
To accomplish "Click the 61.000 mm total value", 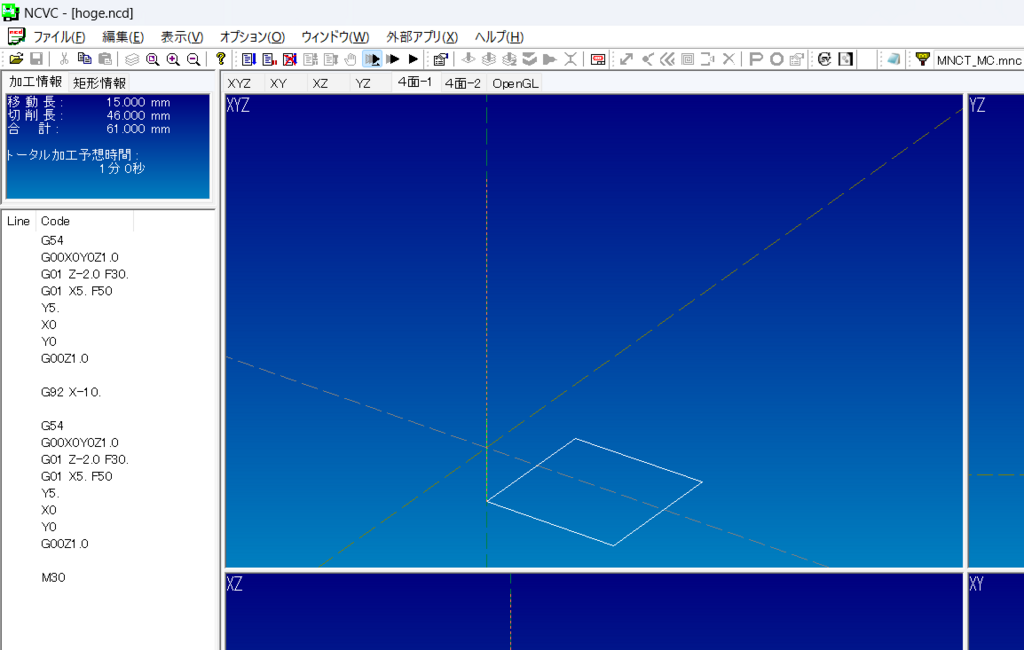I will 138,129.
